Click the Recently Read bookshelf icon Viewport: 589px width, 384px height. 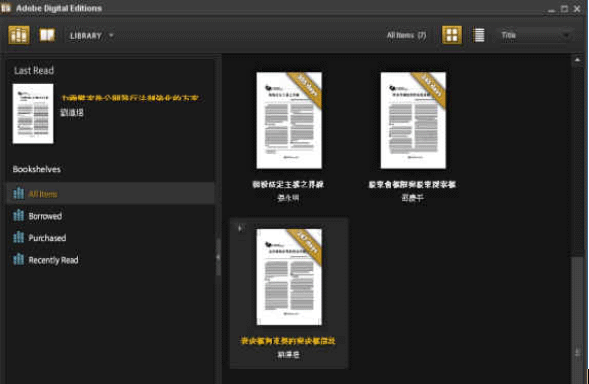pos(18,259)
